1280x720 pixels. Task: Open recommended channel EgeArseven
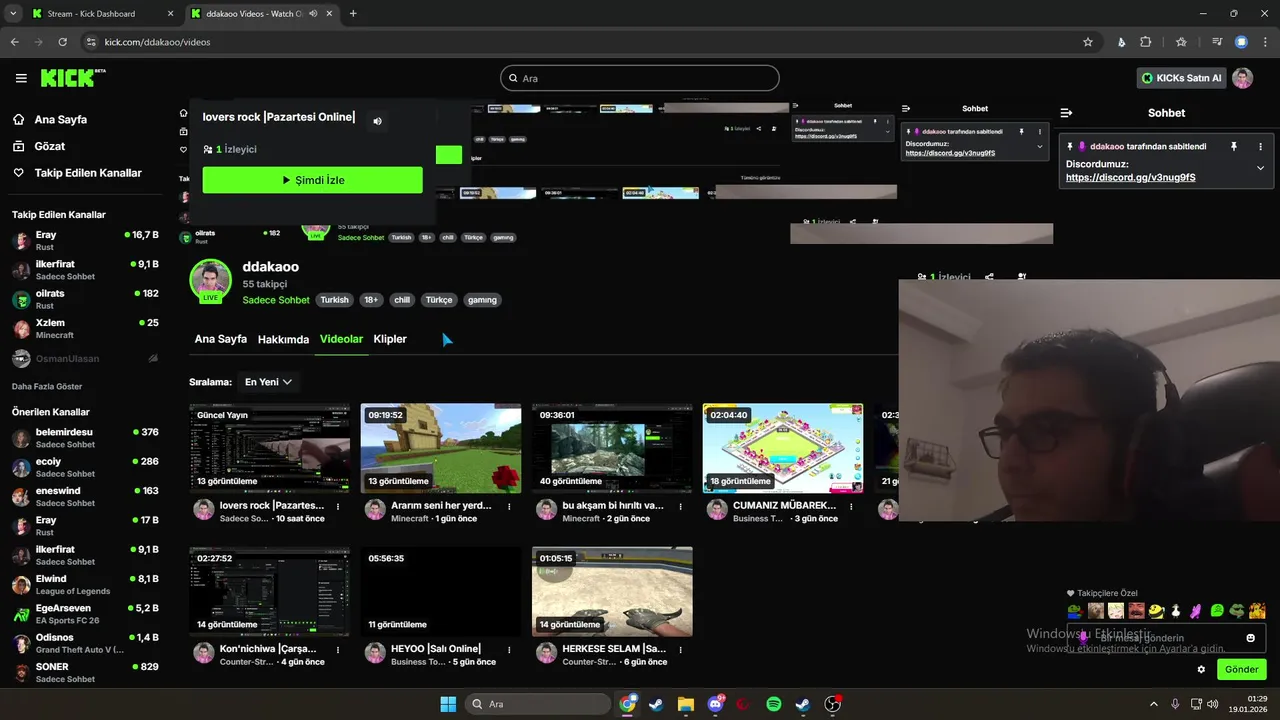pos(85,614)
